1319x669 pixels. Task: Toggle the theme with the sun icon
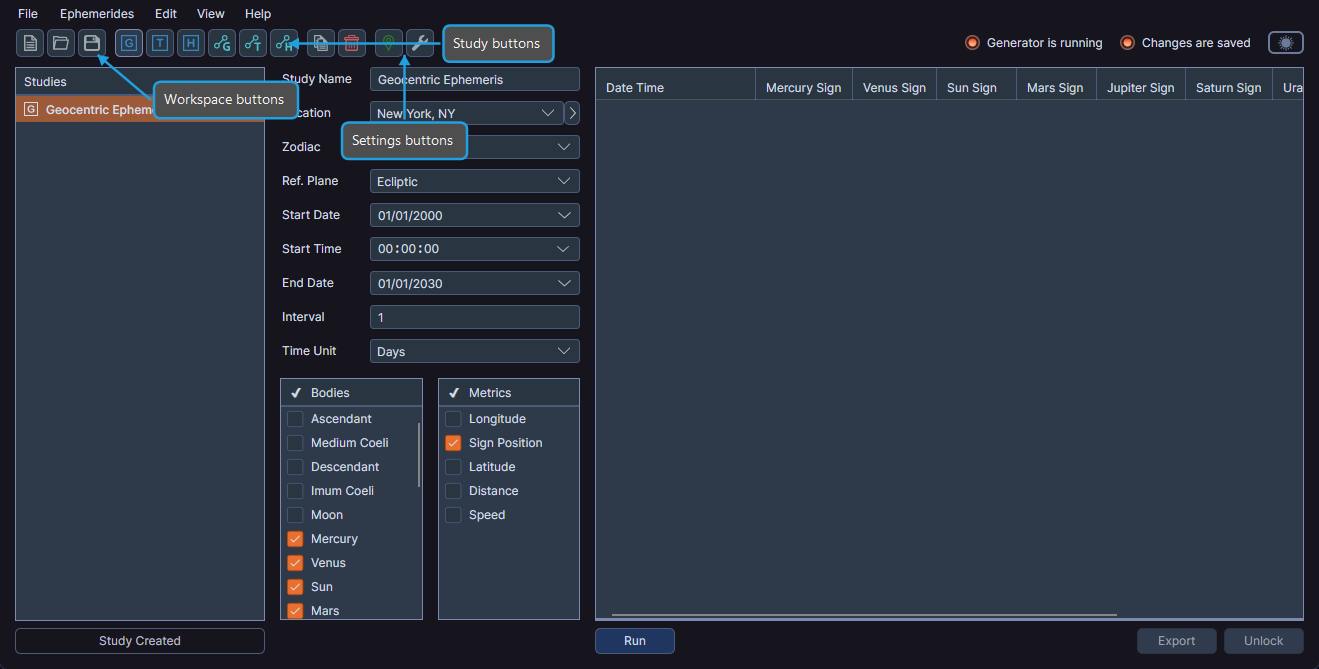(x=1285, y=42)
